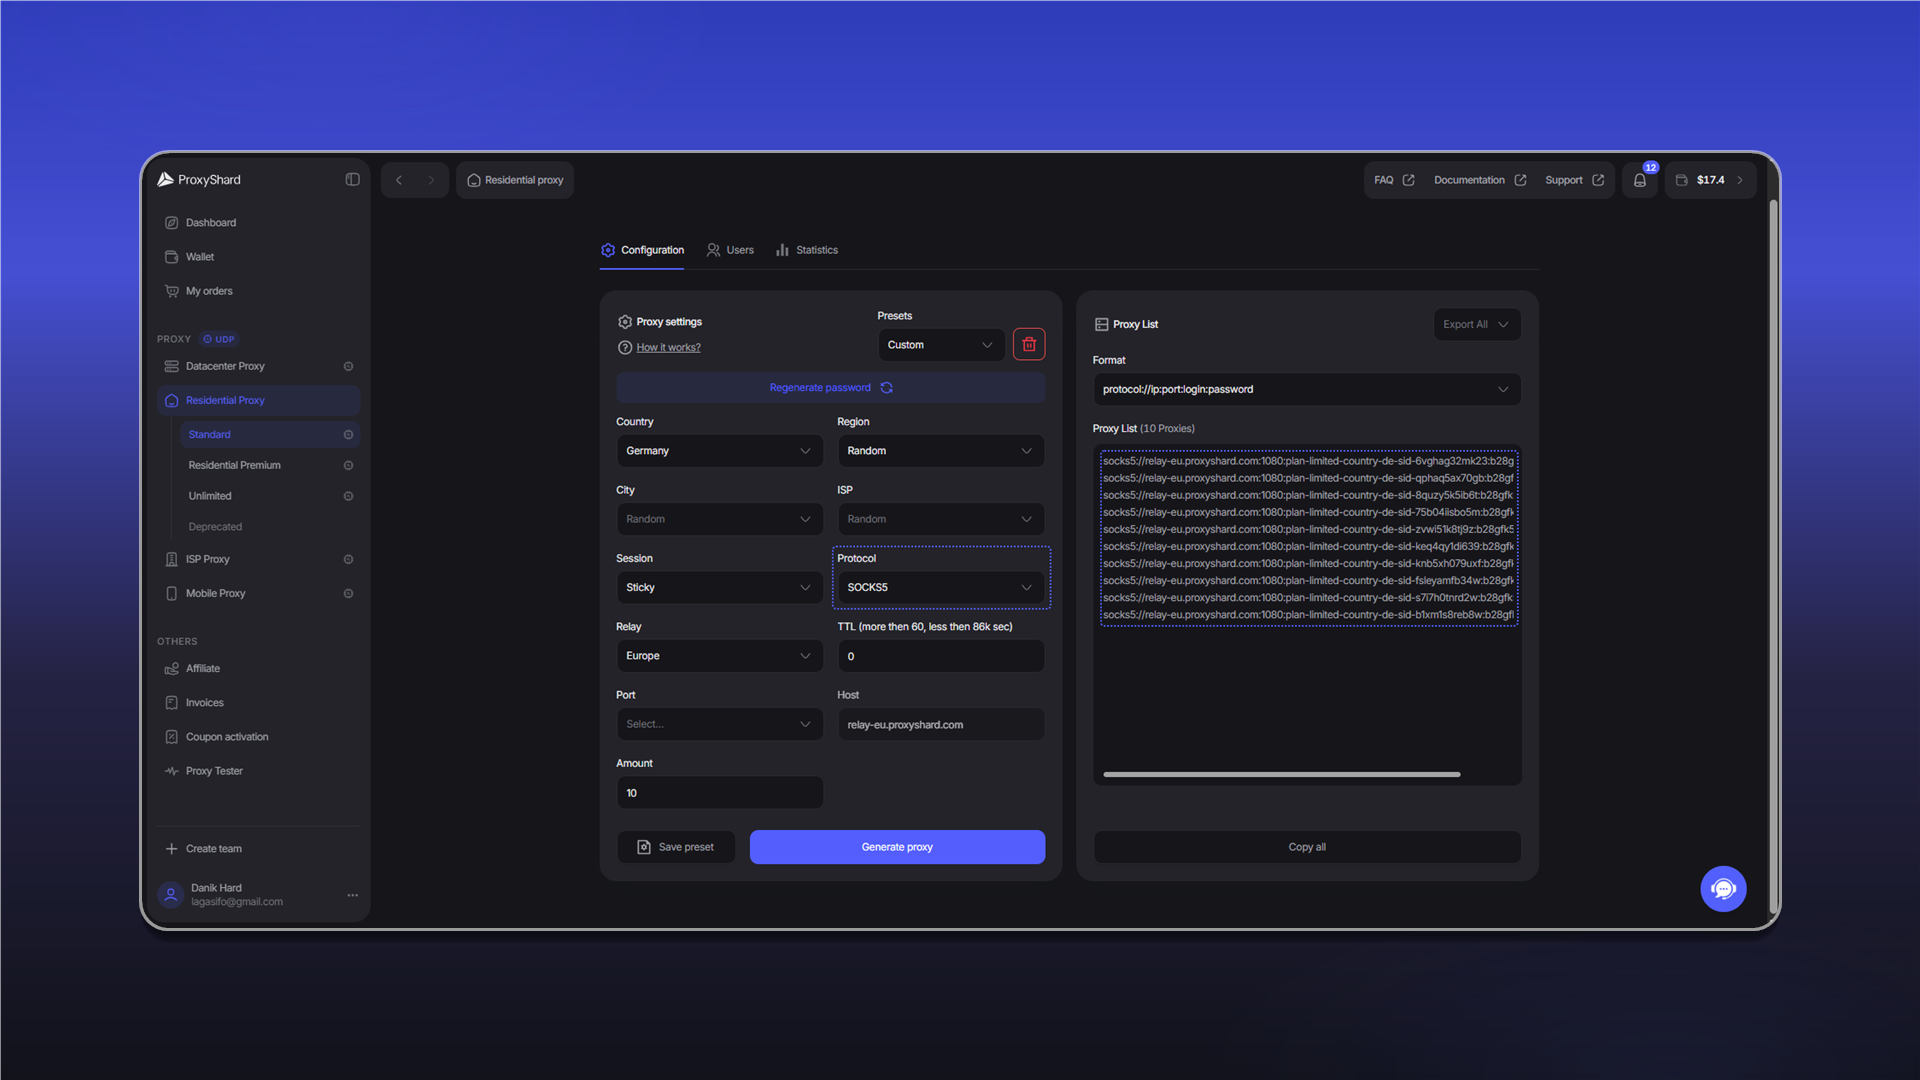
Task: Open the Protocol SOCKS5 dropdown
Action: coord(940,587)
